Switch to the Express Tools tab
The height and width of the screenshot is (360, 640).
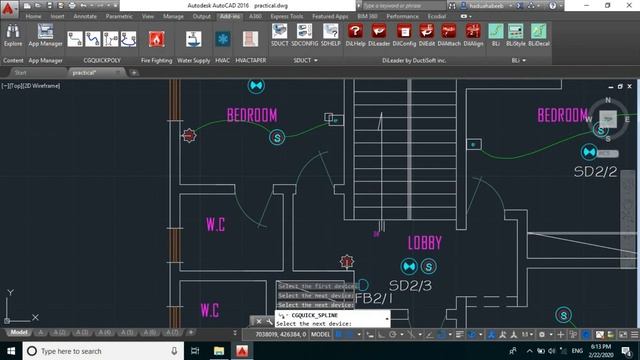[x=287, y=16]
